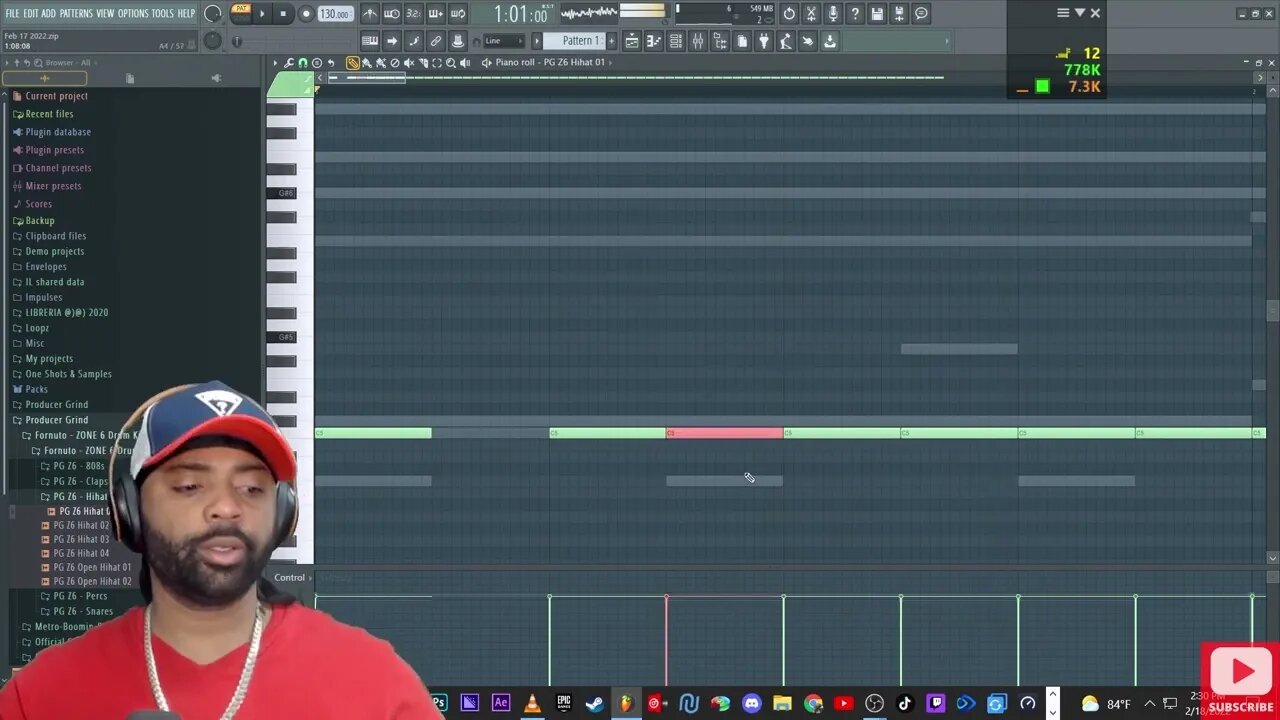This screenshot has width=1280, height=720.
Task: Open the PATTERNS menu
Action: [76, 13]
